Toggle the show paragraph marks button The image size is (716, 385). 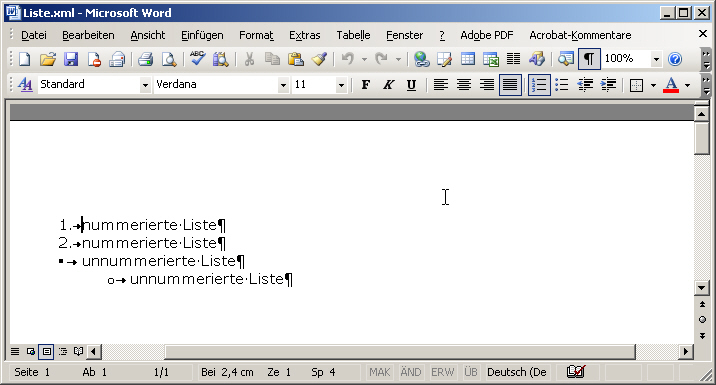589,59
